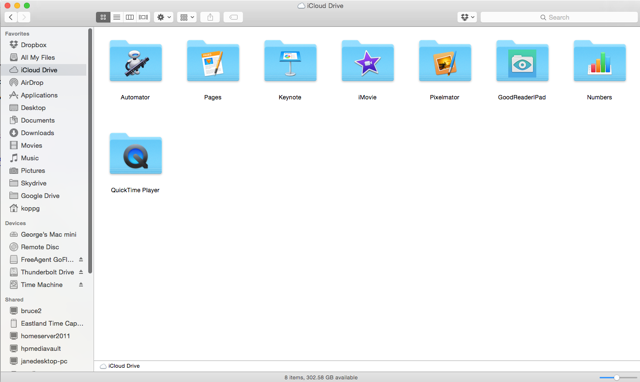Click the Edit Tags toolbar button

click(x=233, y=17)
